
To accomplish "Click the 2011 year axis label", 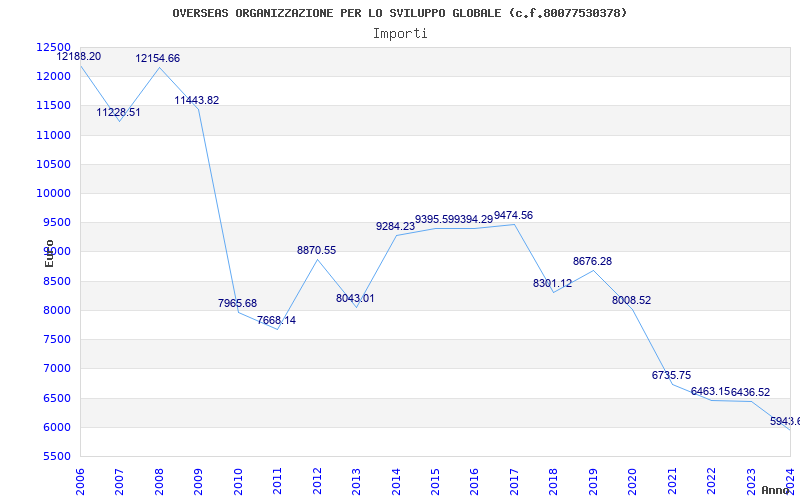I will (x=278, y=481).
